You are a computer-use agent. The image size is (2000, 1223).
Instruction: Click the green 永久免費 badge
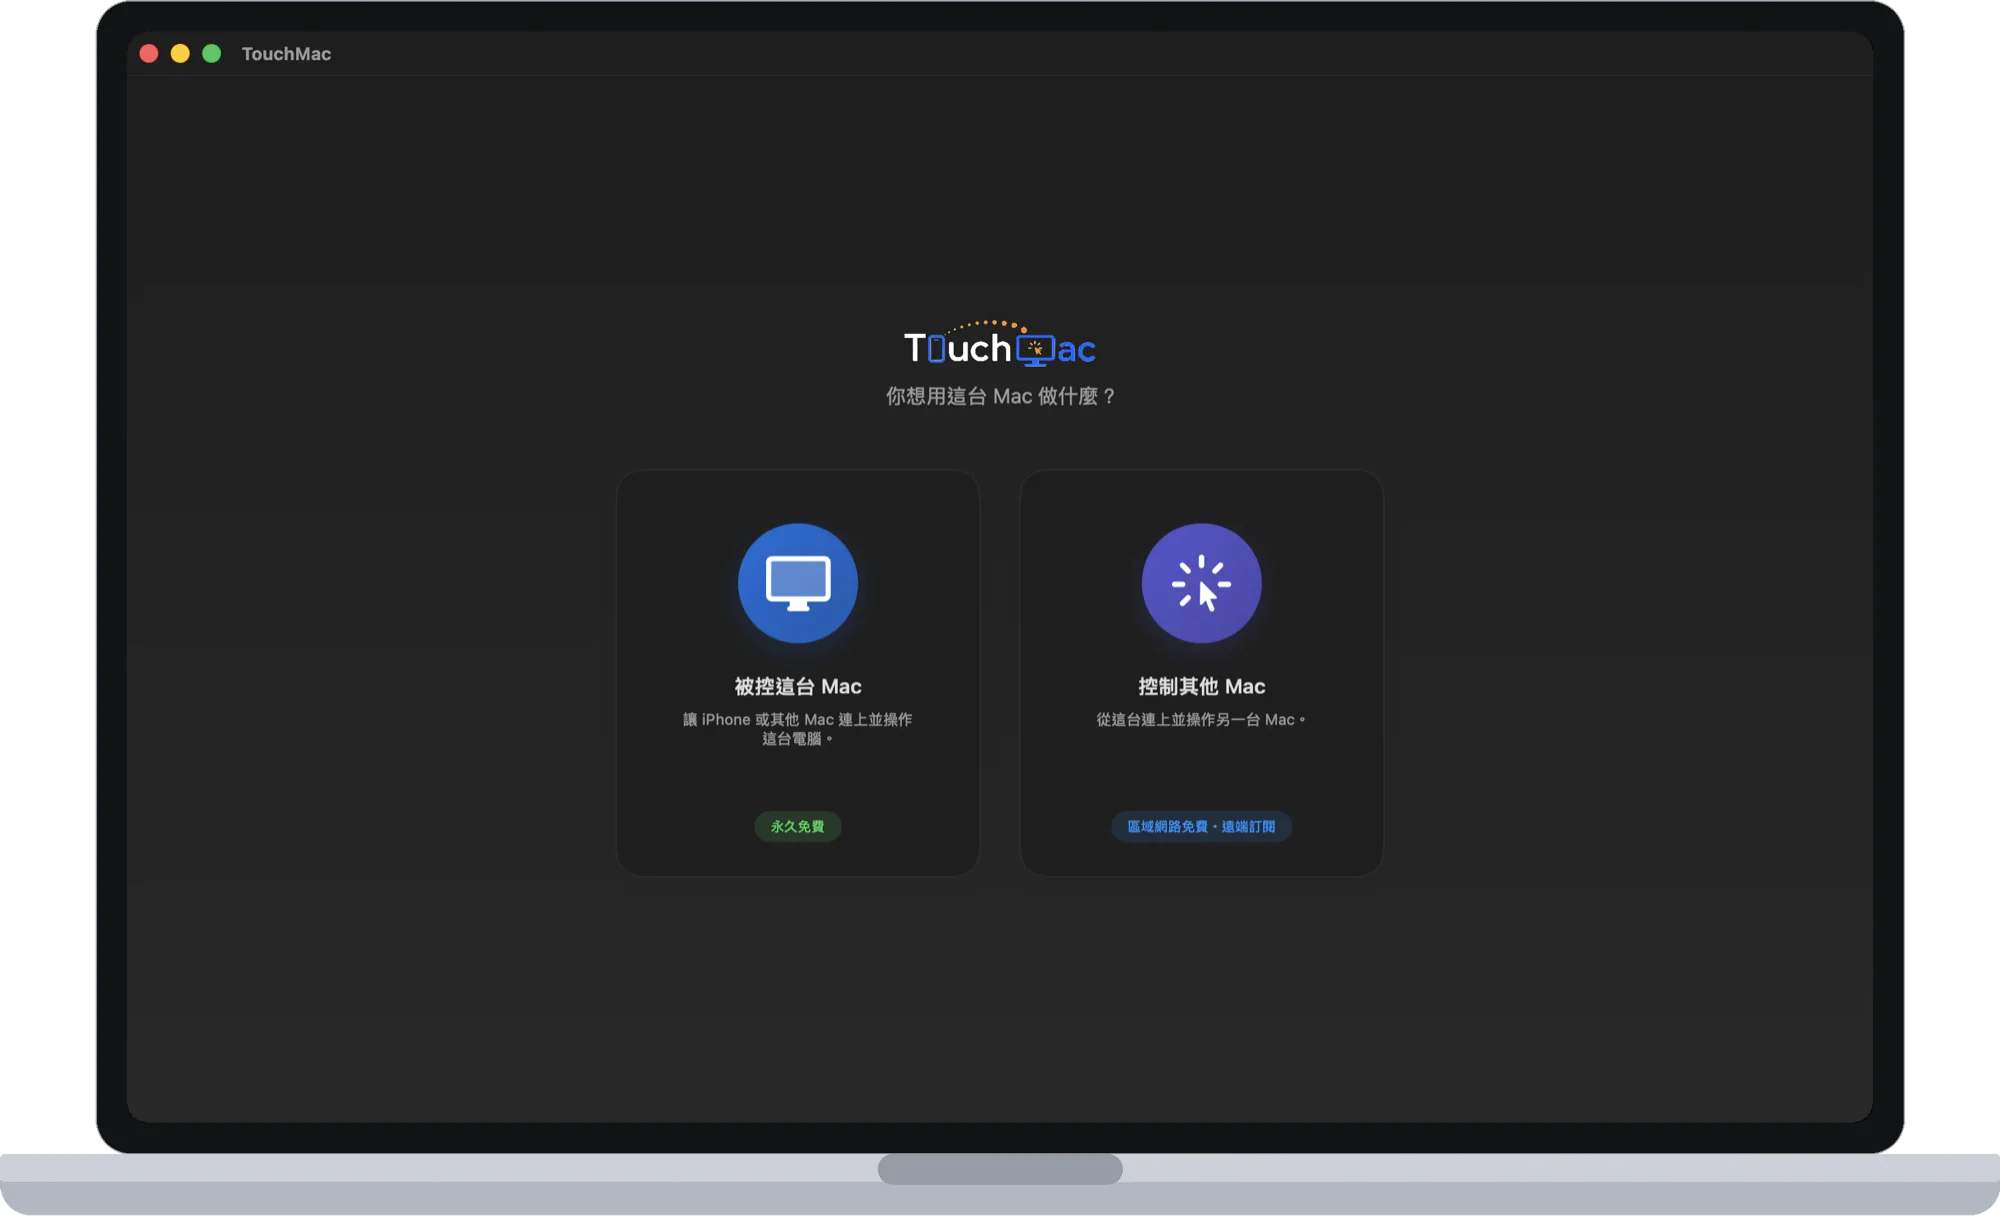click(x=798, y=826)
